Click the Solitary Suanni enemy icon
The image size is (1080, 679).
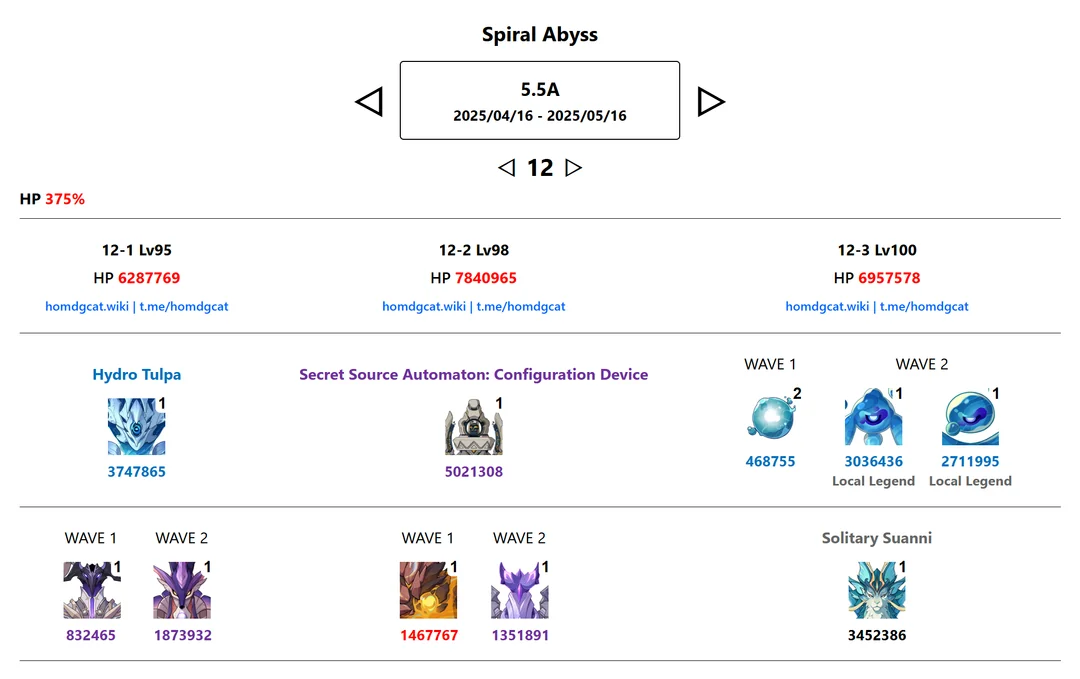tap(877, 590)
